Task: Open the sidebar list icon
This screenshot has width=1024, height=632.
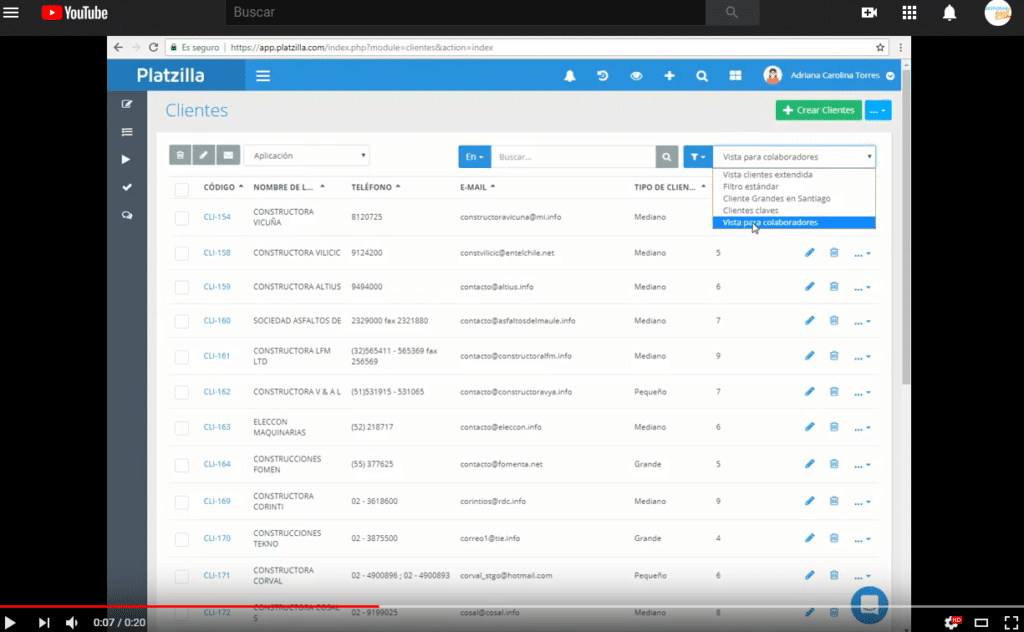Action: [127, 132]
